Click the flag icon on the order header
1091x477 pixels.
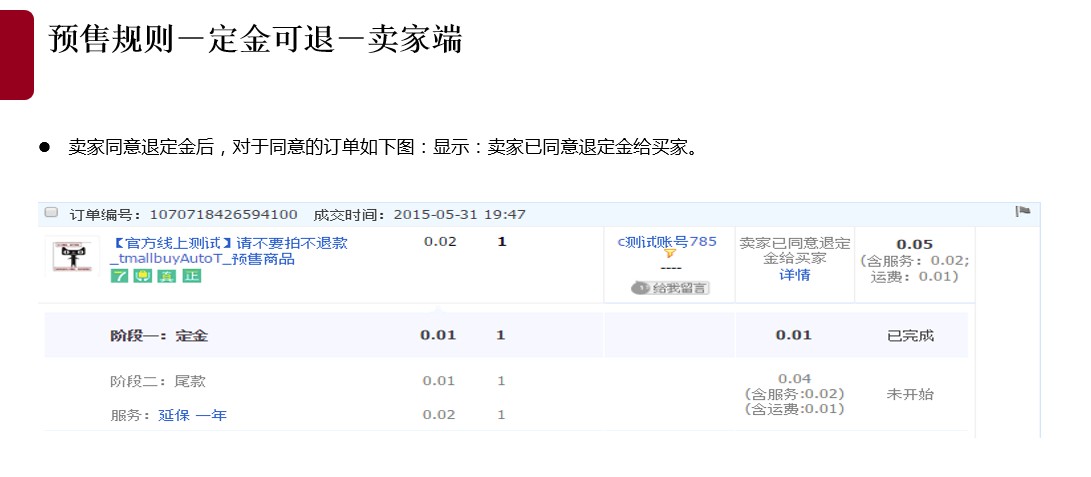point(1022,211)
